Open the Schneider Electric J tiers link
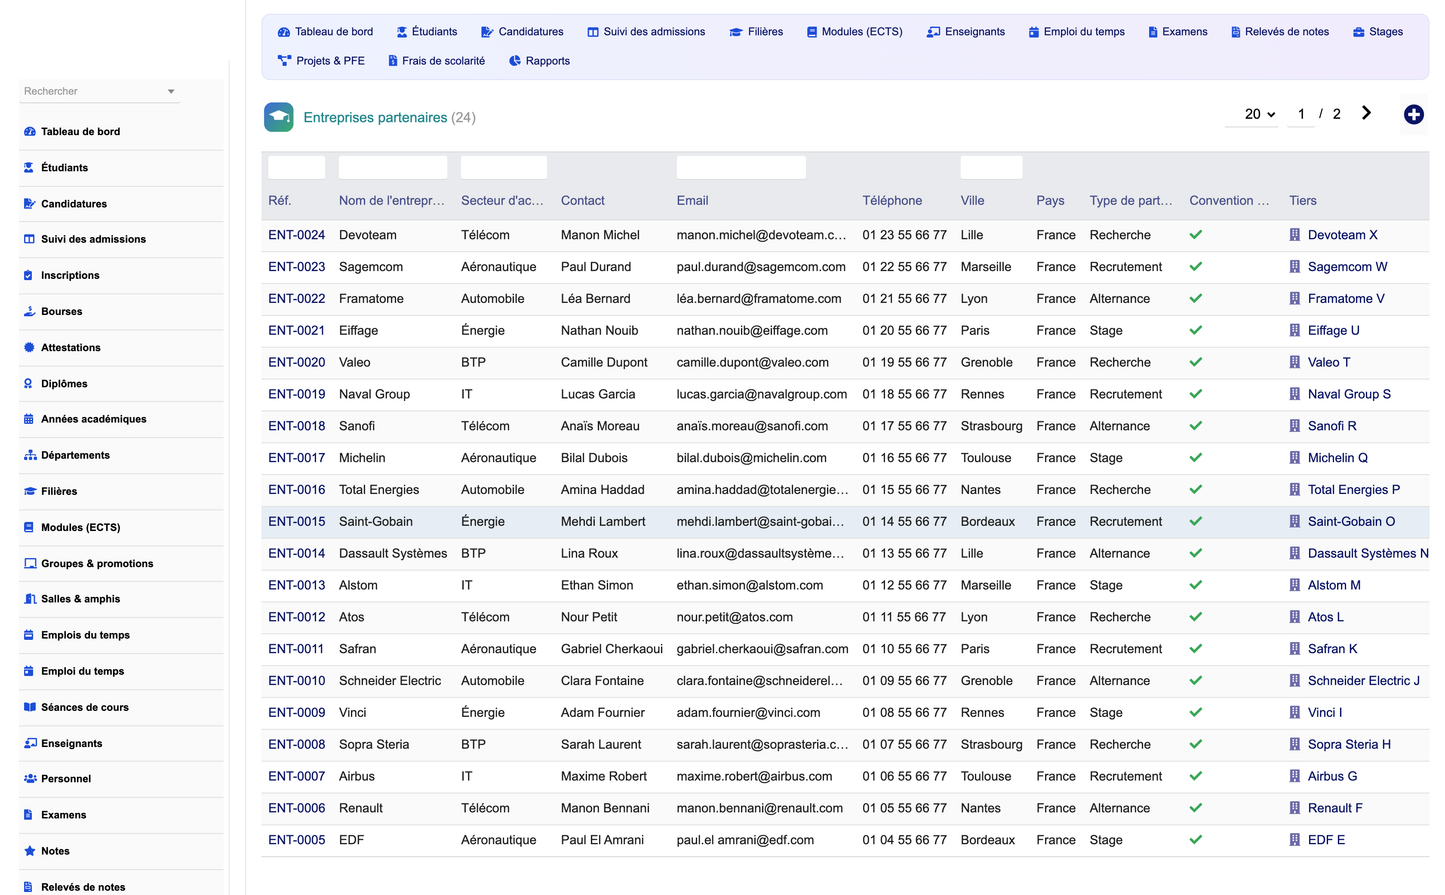 (x=1363, y=681)
